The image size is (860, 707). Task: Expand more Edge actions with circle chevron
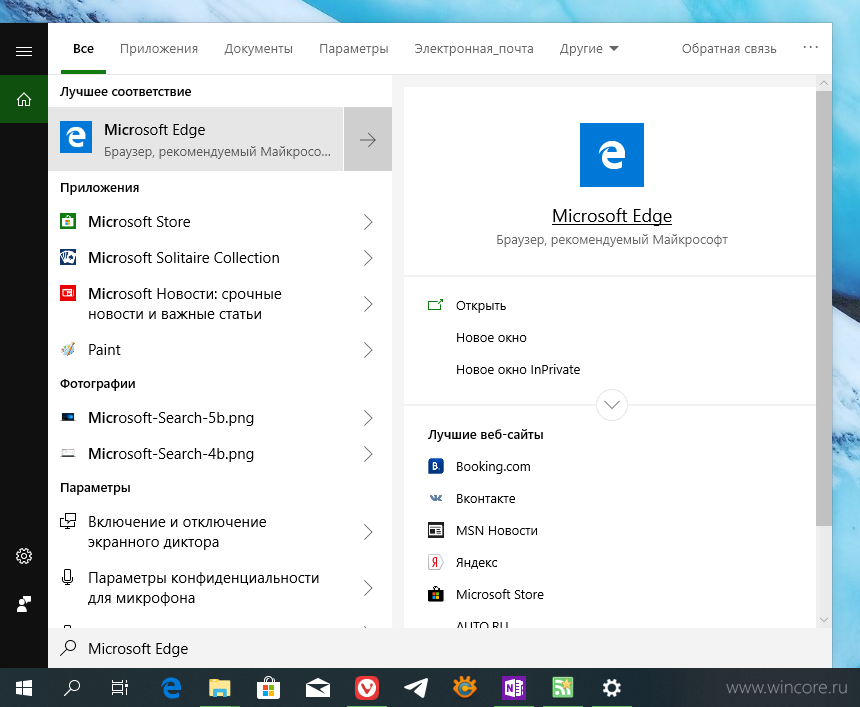tap(612, 405)
